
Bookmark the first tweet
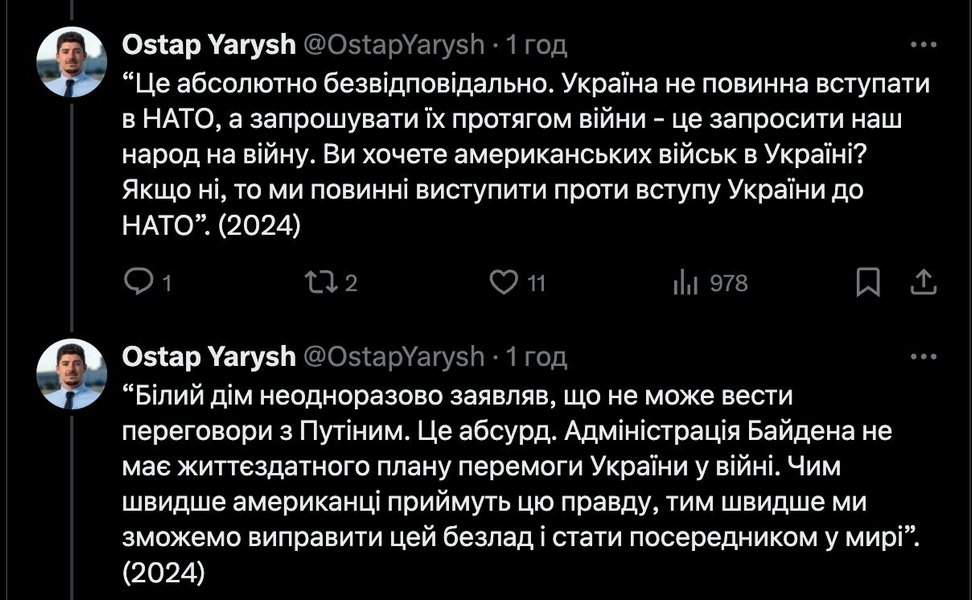point(869,284)
